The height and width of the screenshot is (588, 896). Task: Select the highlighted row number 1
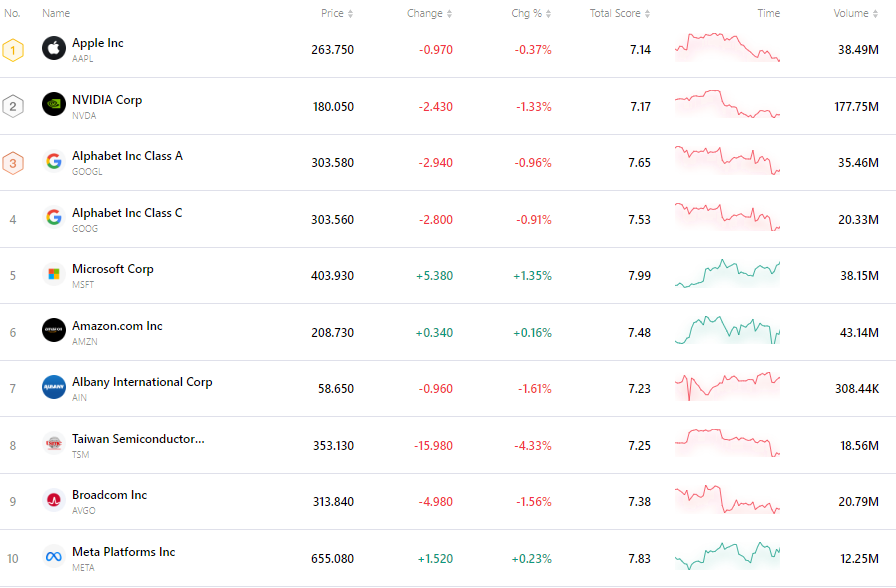coord(13,48)
